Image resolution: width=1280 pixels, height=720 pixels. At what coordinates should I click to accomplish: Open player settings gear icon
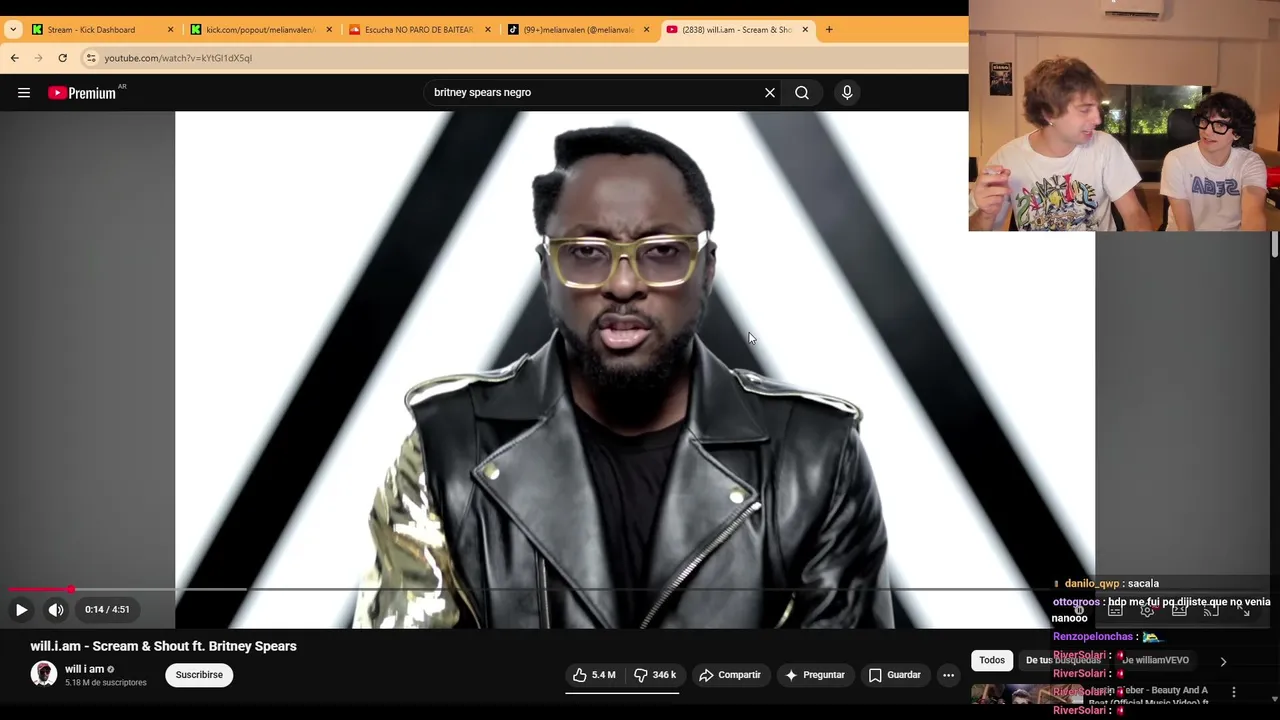click(1147, 610)
